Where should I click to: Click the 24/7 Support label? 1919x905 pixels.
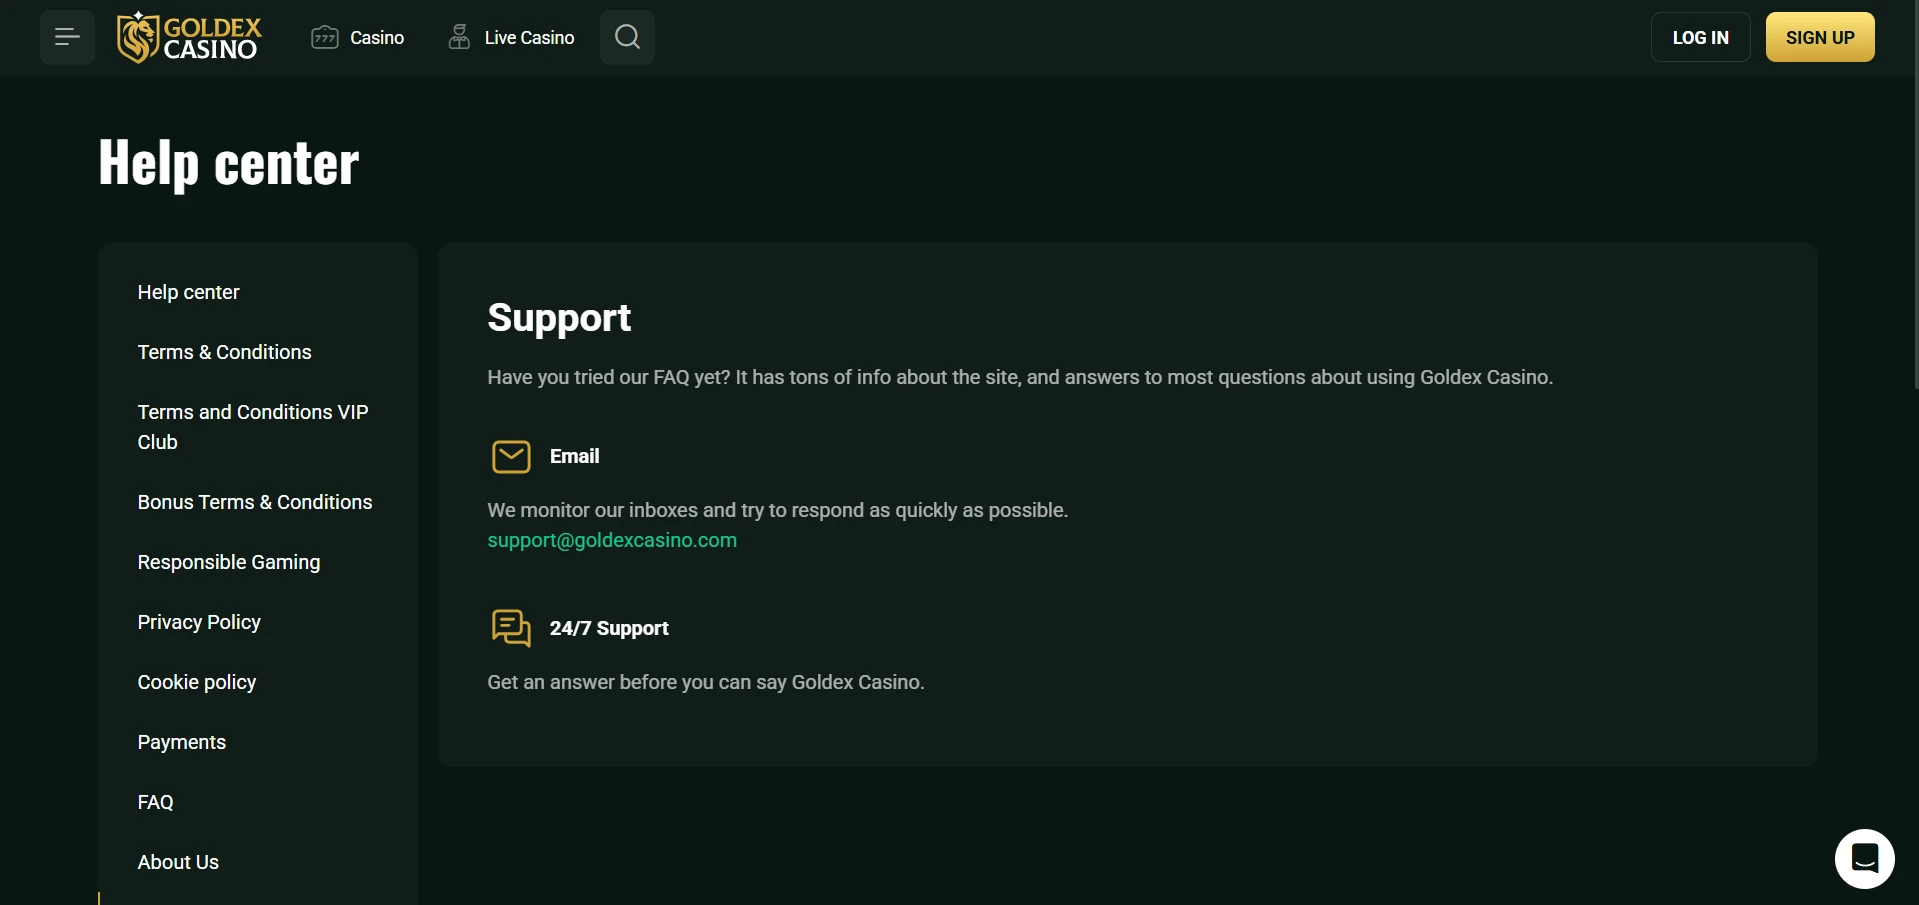tap(609, 628)
